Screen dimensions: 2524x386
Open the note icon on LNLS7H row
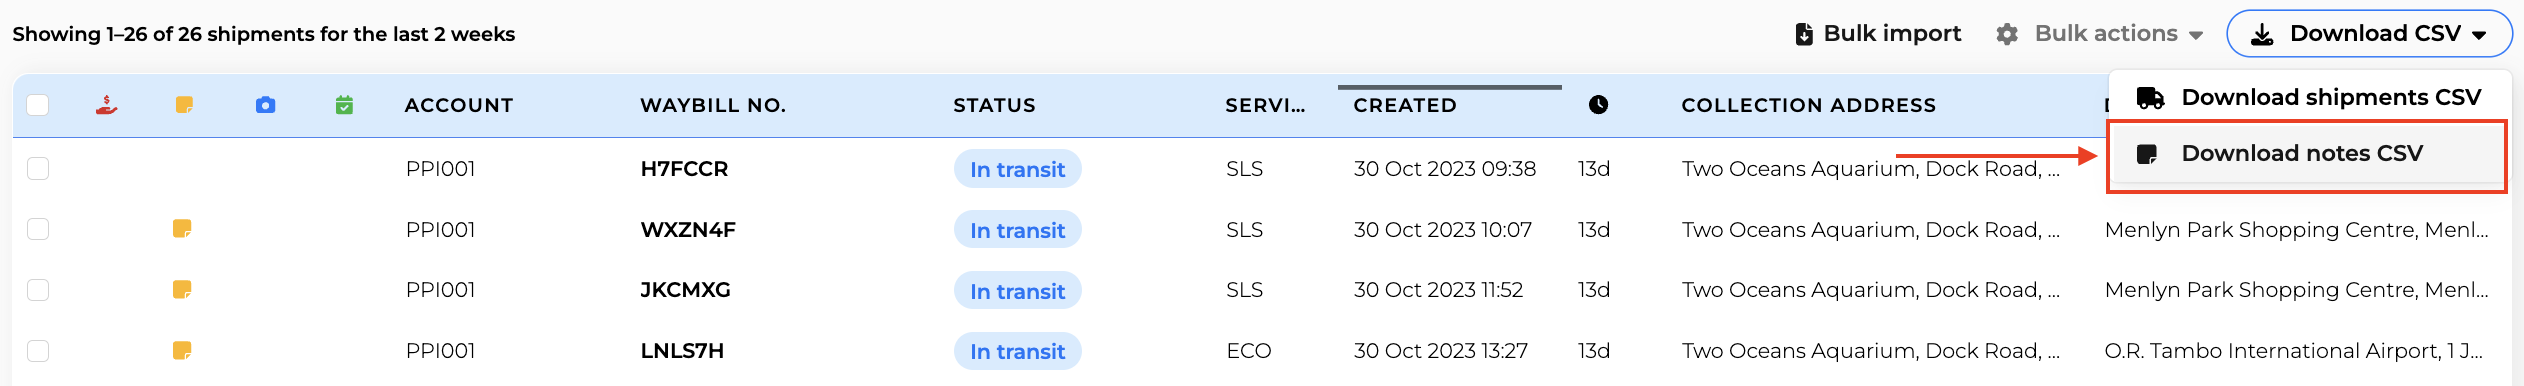(182, 351)
